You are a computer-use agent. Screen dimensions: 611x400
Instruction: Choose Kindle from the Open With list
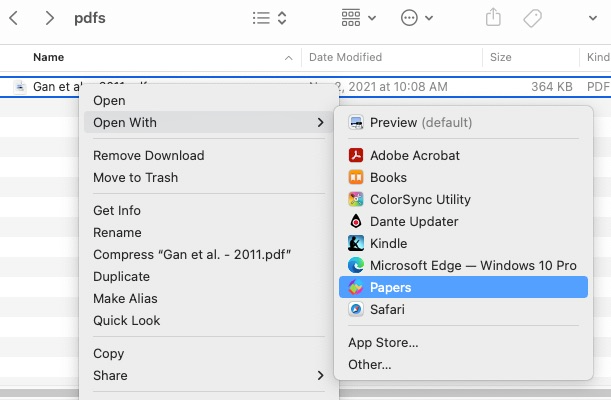pos(389,243)
